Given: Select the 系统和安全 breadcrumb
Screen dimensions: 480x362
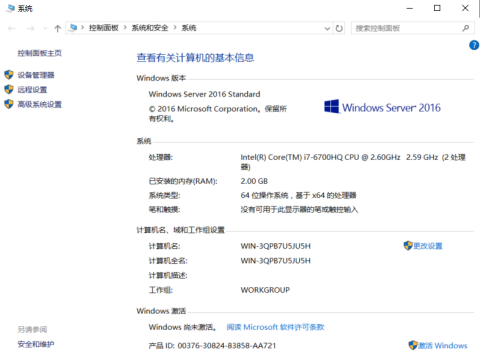Looking at the screenshot, I should [x=150, y=28].
